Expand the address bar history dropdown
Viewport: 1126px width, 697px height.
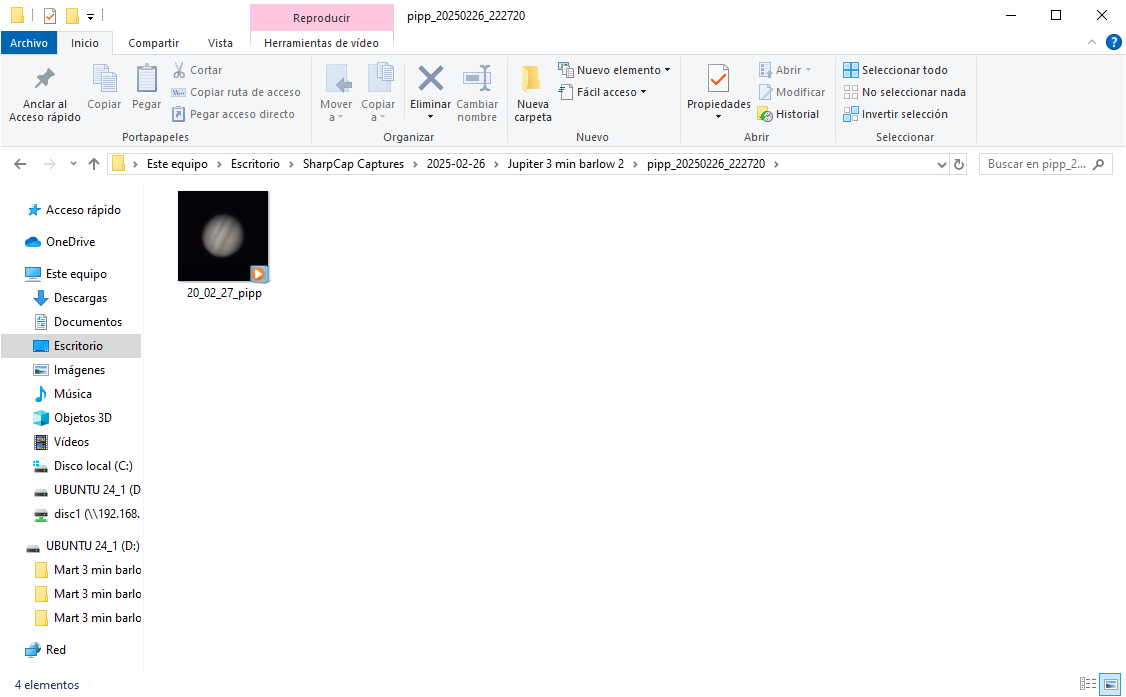[x=941, y=164]
